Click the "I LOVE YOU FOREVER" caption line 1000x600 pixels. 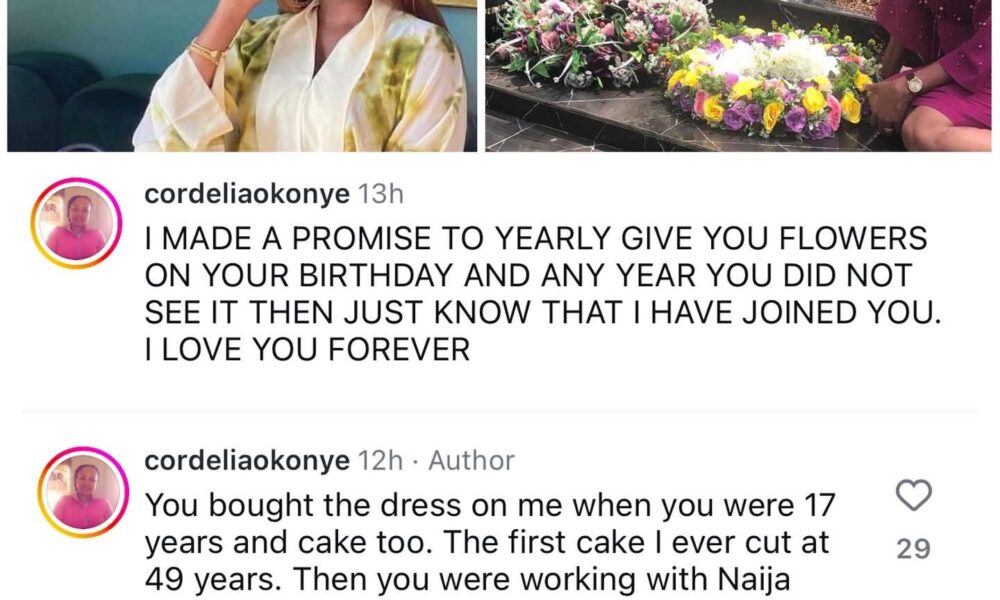pos(308,351)
